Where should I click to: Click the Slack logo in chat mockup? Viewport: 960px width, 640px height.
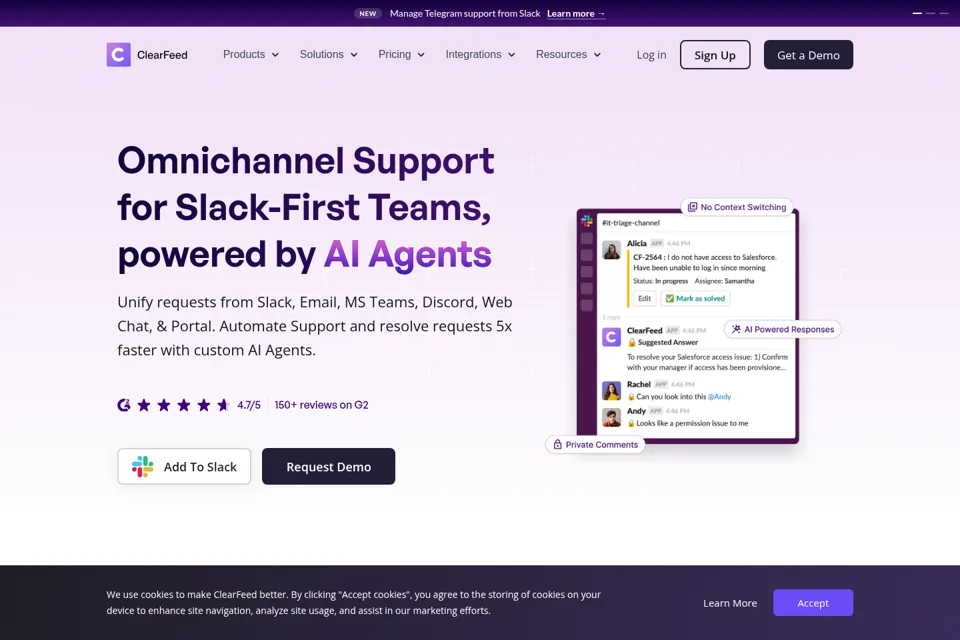(587, 221)
